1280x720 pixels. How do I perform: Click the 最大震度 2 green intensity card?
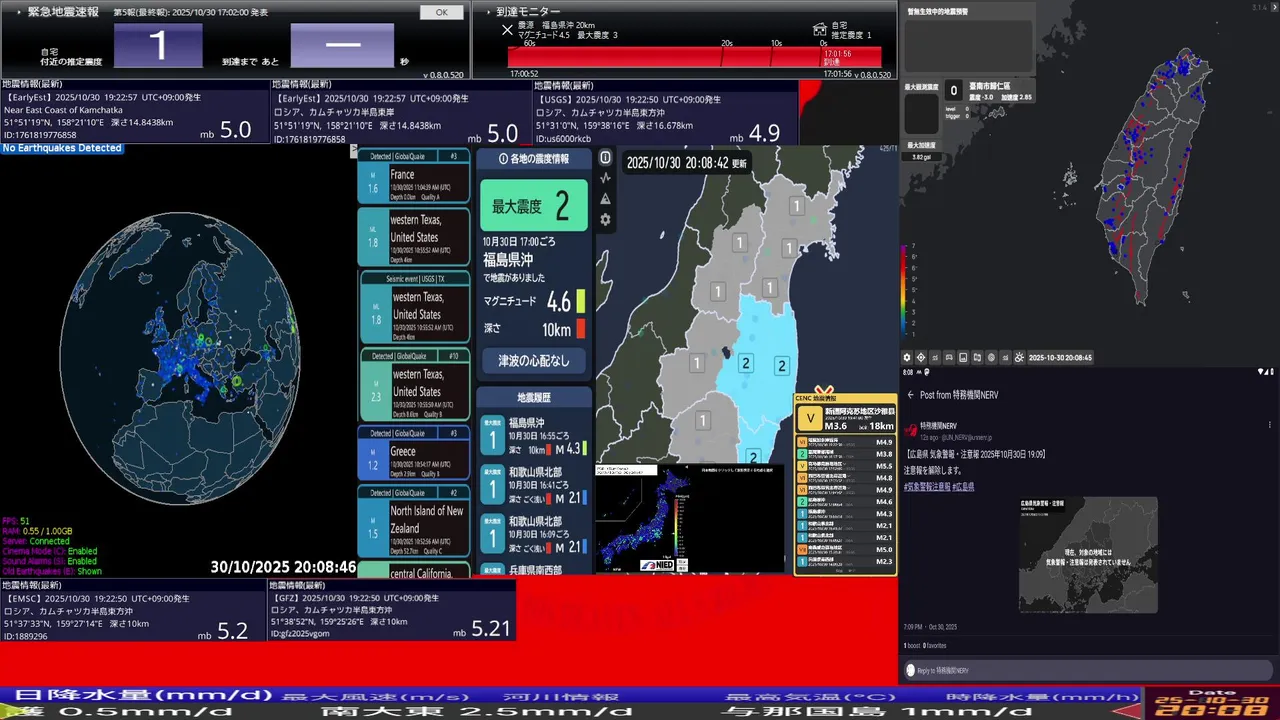[x=534, y=205]
